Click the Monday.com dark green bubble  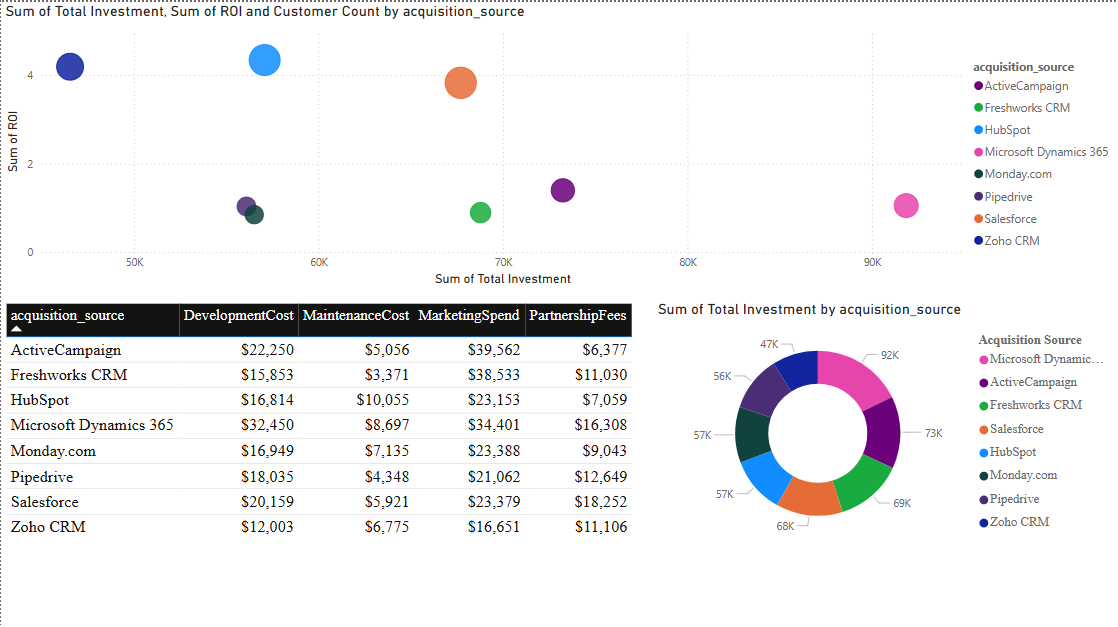255,215
